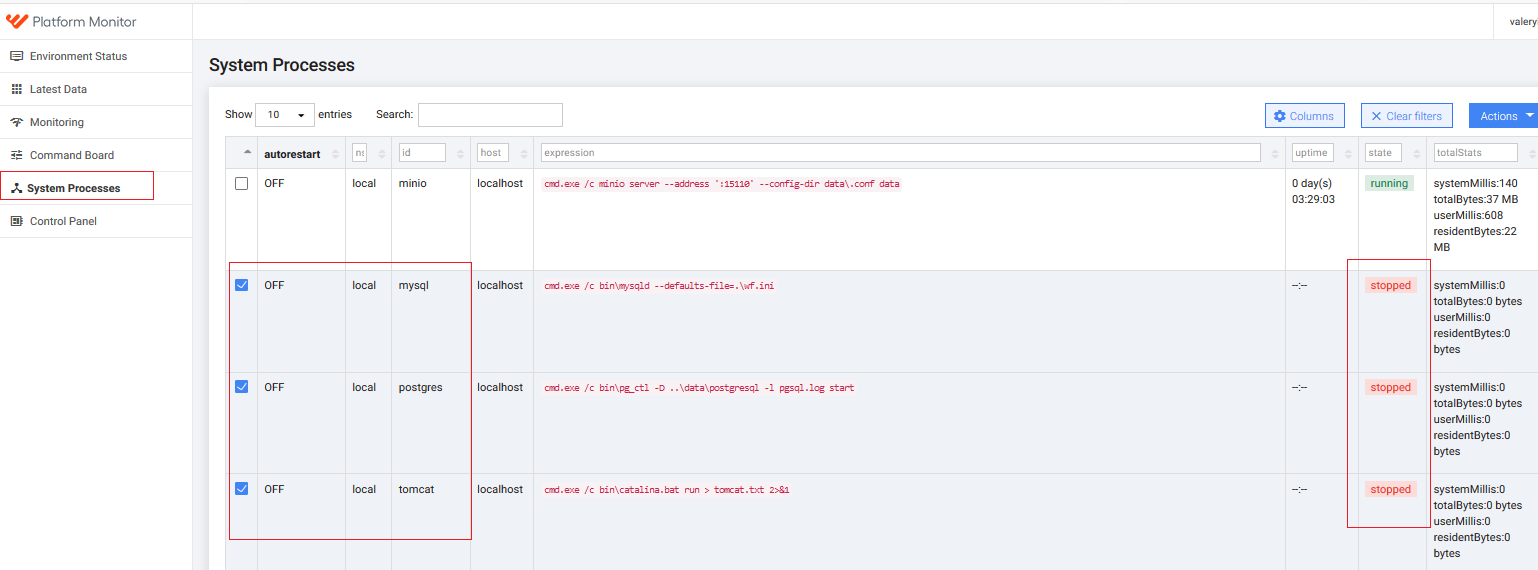Screen dimensions: 1538x570
Task: Click the Platform Monitor logo icon
Action: click(x=16, y=21)
